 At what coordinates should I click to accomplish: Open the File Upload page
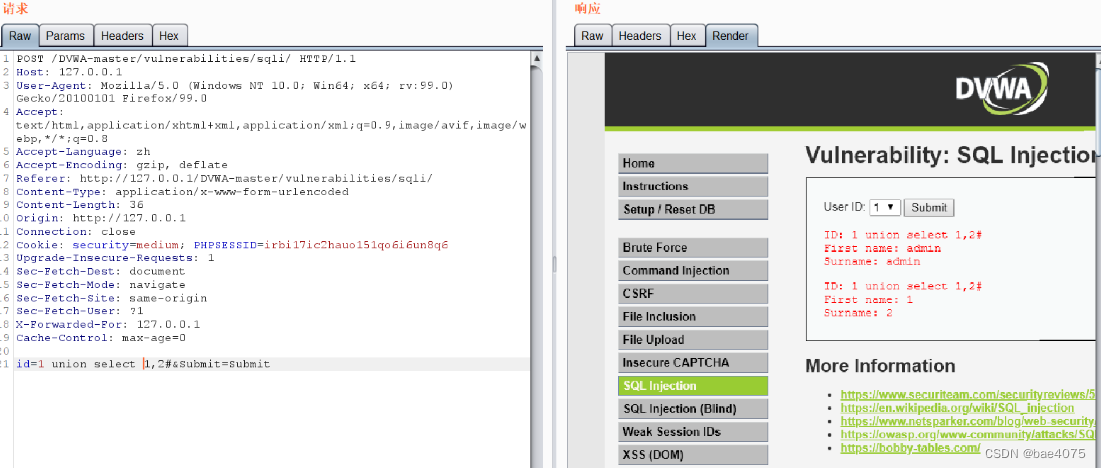click(693, 340)
